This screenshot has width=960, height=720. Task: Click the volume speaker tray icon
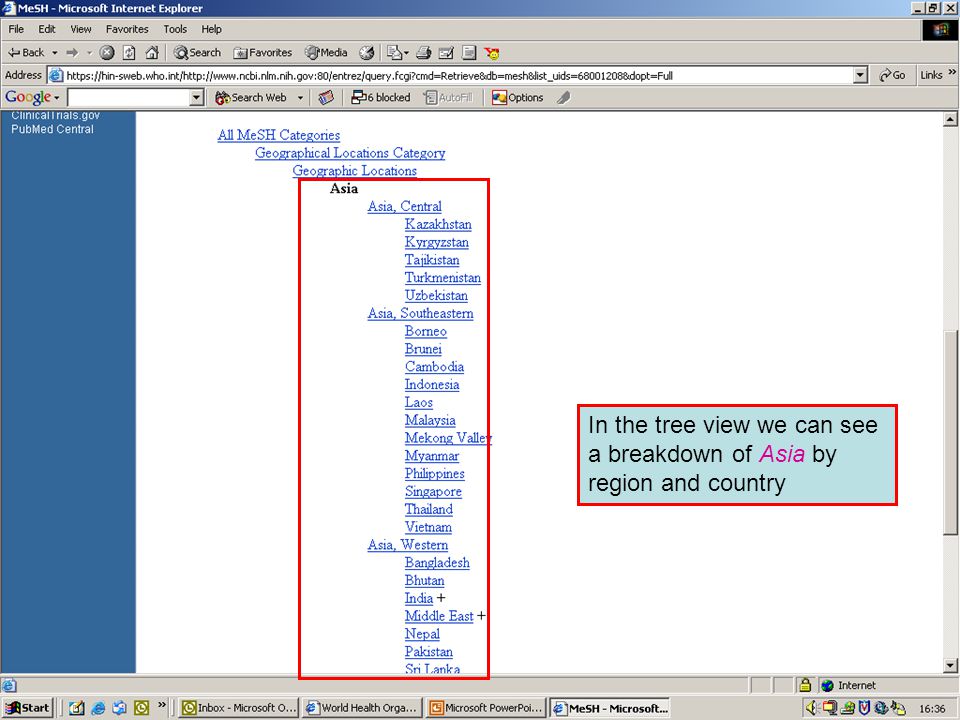tap(812, 708)
